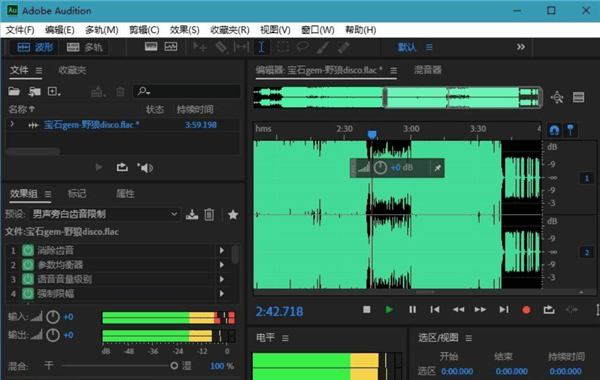Save effects rack preset
The width and height of the screenshot is (600, 380).
(192, 214)
